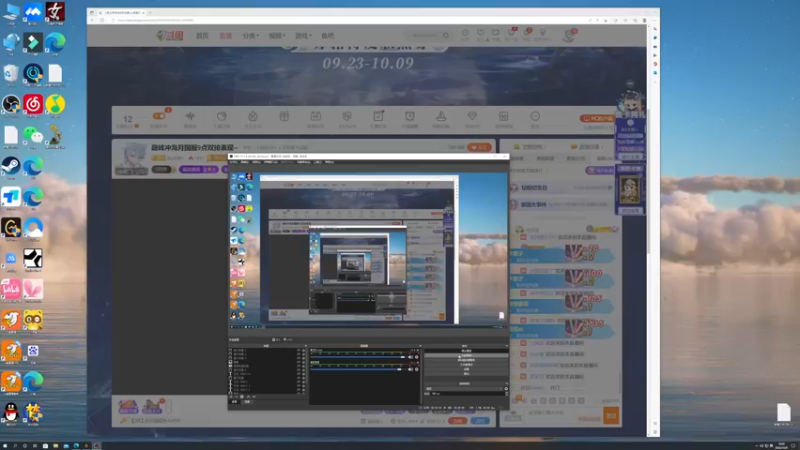Viewport: 800px width, 450px height.
Task: Expand the 游戏 dropdown in Douyu nav
Action: [303, 36]
